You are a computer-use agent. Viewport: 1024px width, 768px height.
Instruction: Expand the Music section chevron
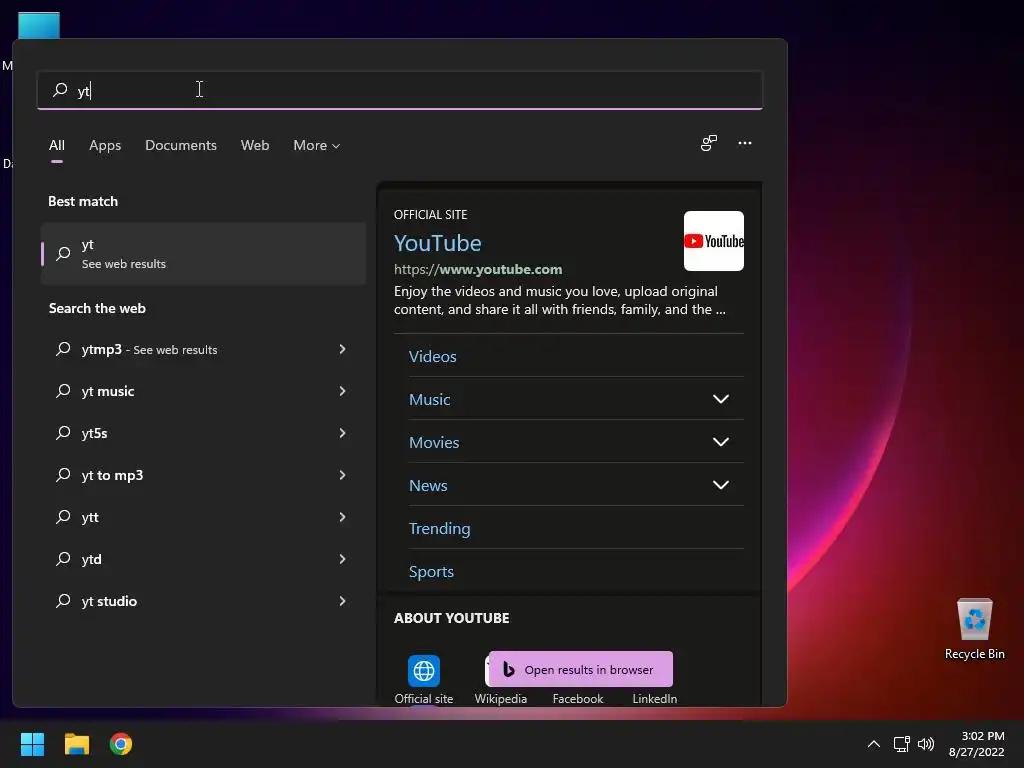720,399
